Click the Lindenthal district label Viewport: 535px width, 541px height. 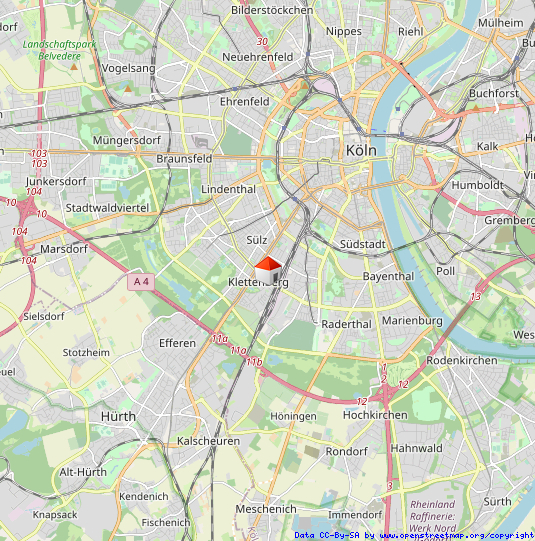[x=228, y=189]
